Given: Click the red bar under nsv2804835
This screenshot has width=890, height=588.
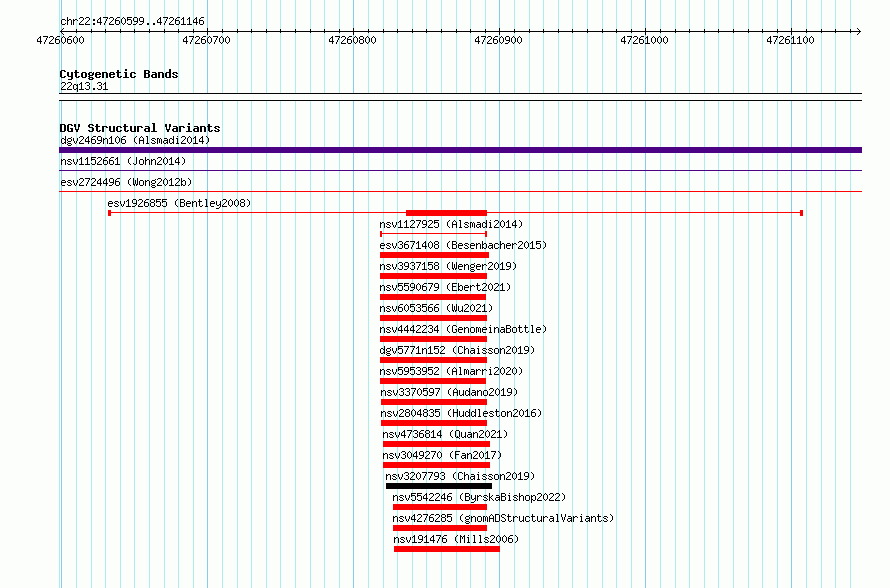Looking at the screenshot, I should coord(434,423).
